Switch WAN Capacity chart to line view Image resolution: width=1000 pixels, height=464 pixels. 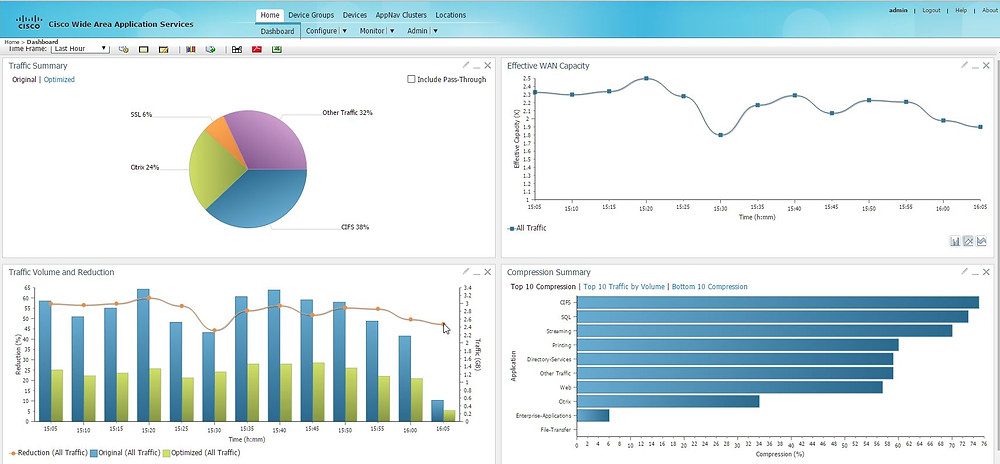[x=968, y=241]
